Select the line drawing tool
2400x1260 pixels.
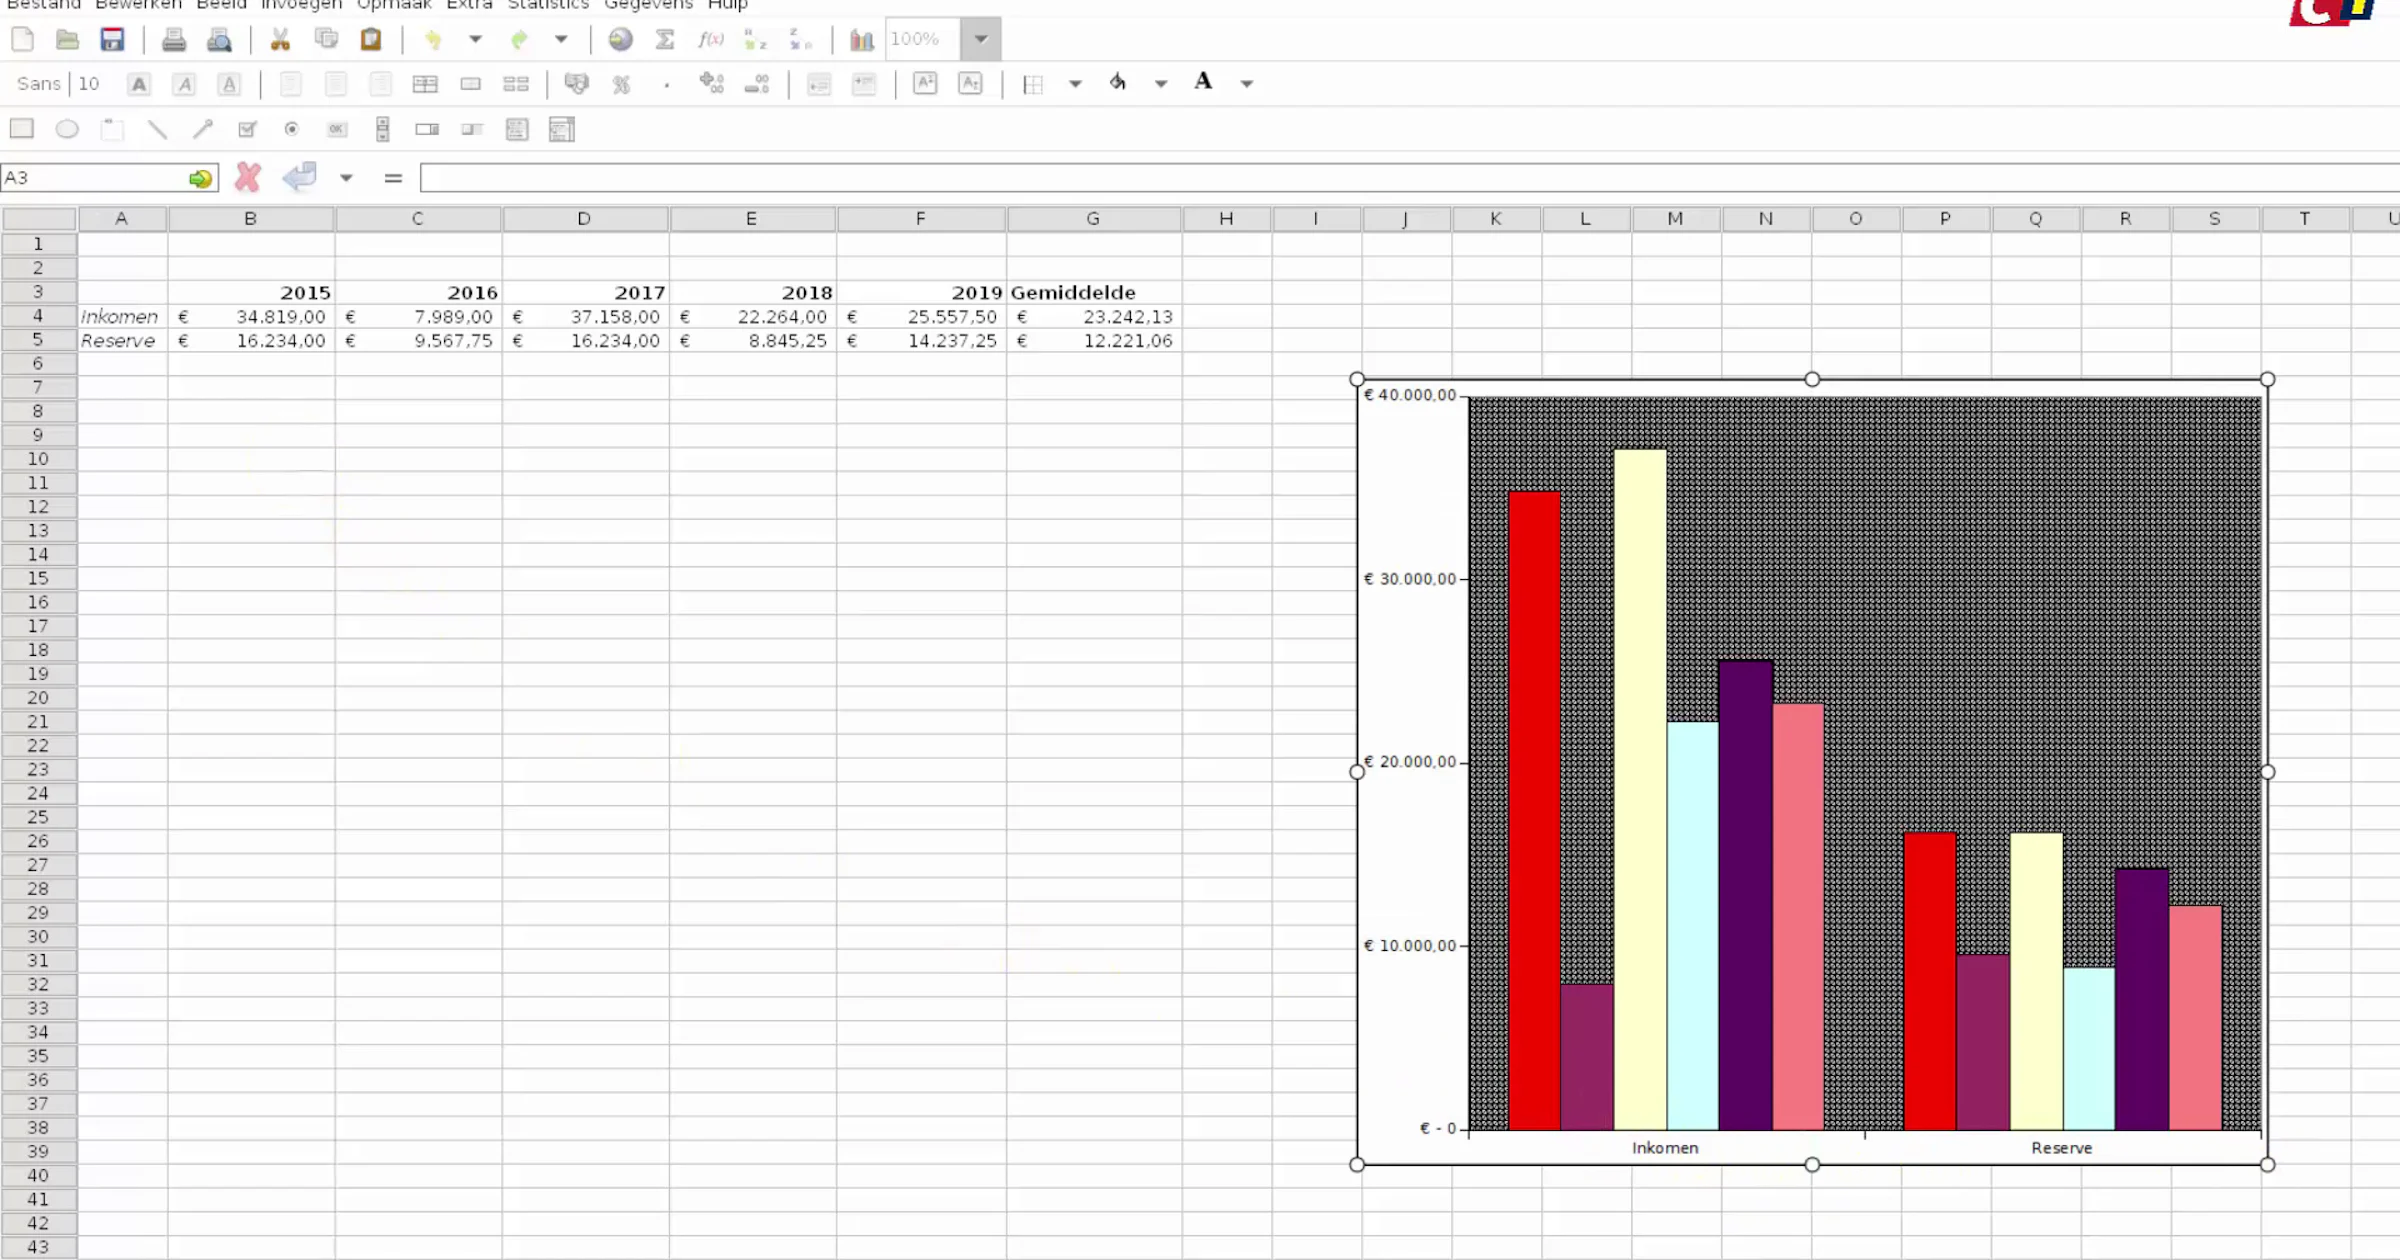[157, 129]
